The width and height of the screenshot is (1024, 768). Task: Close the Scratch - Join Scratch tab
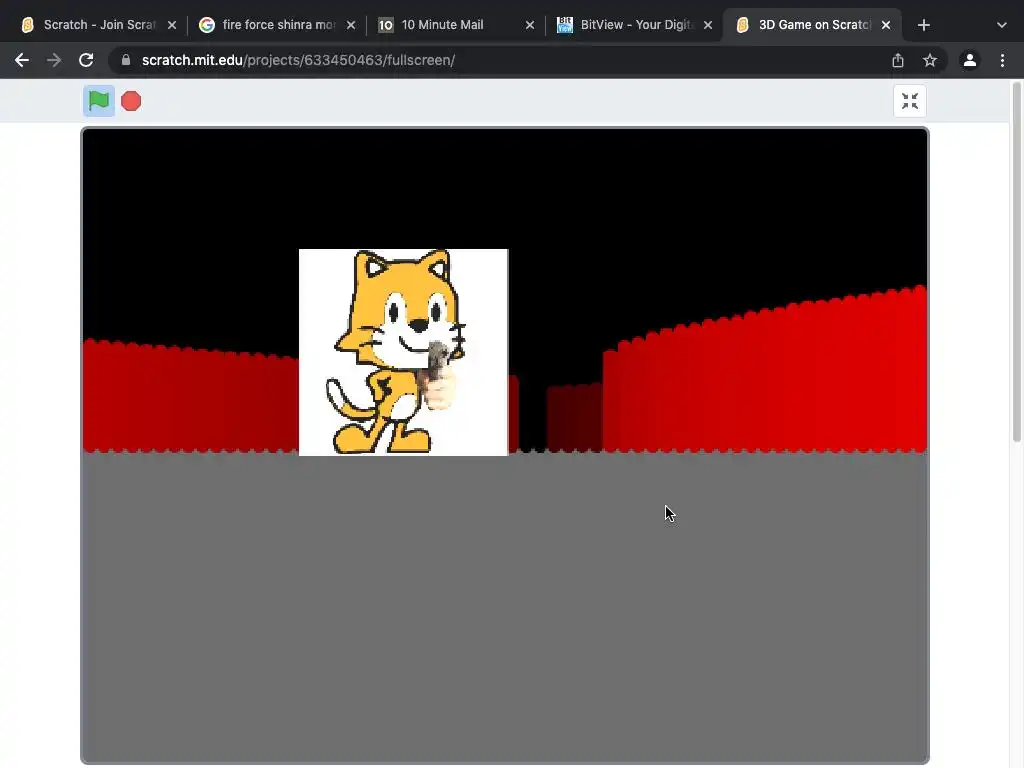172,25
